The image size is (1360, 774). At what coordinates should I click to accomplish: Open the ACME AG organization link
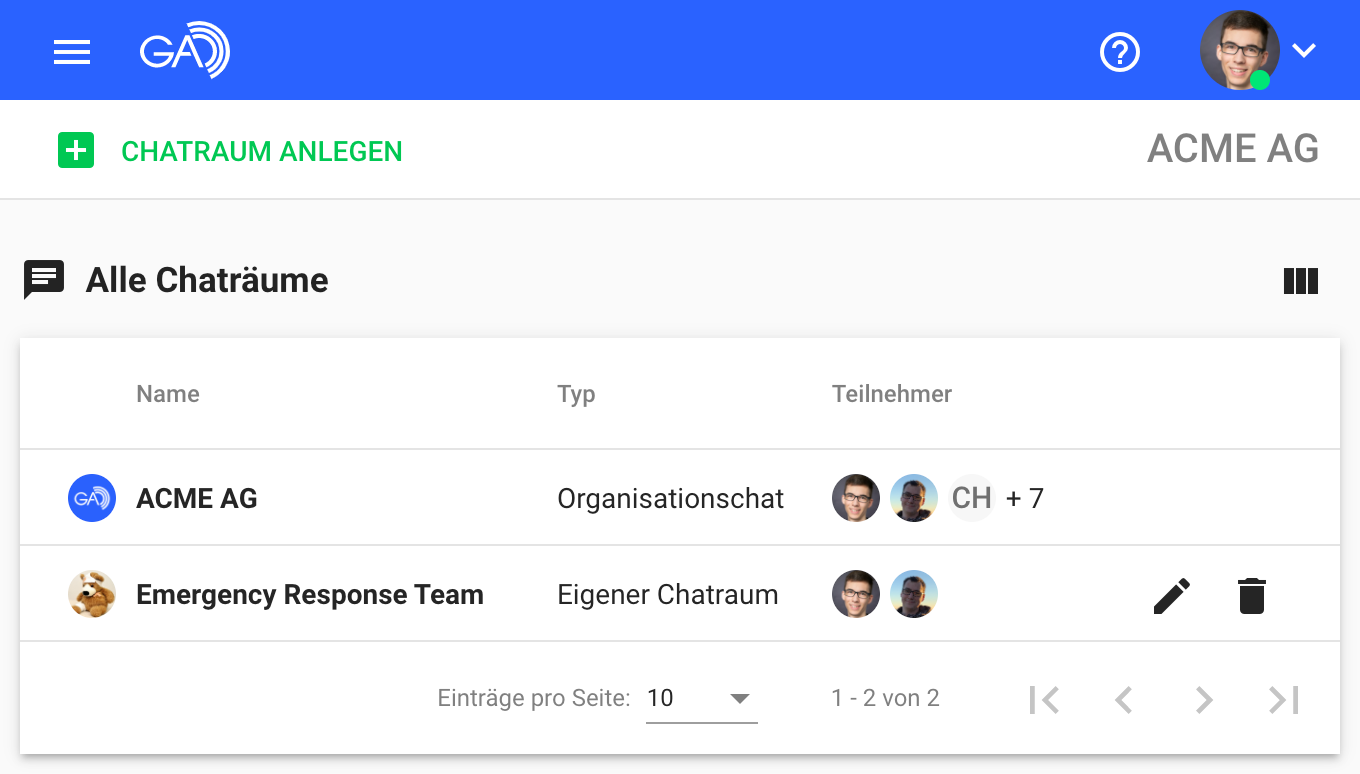[1233, 148]
